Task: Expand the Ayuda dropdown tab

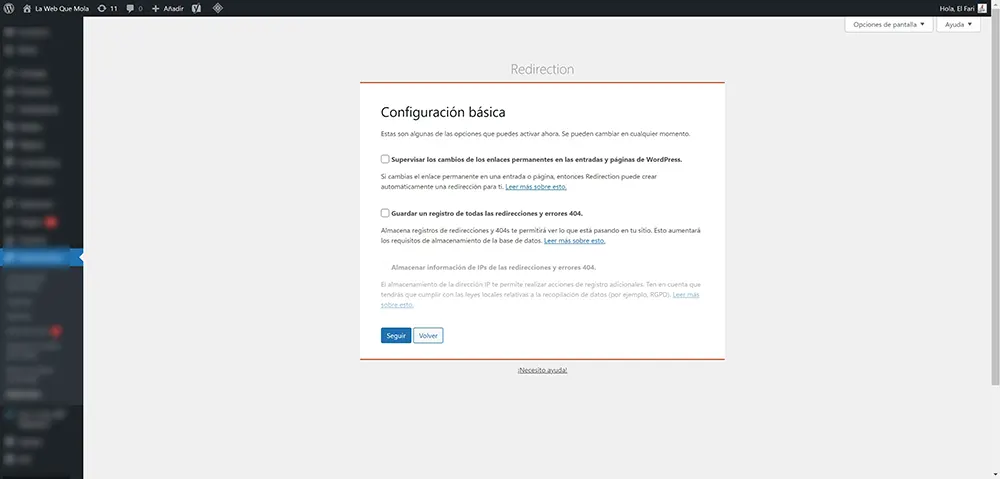Action: (x=958, y=25)
